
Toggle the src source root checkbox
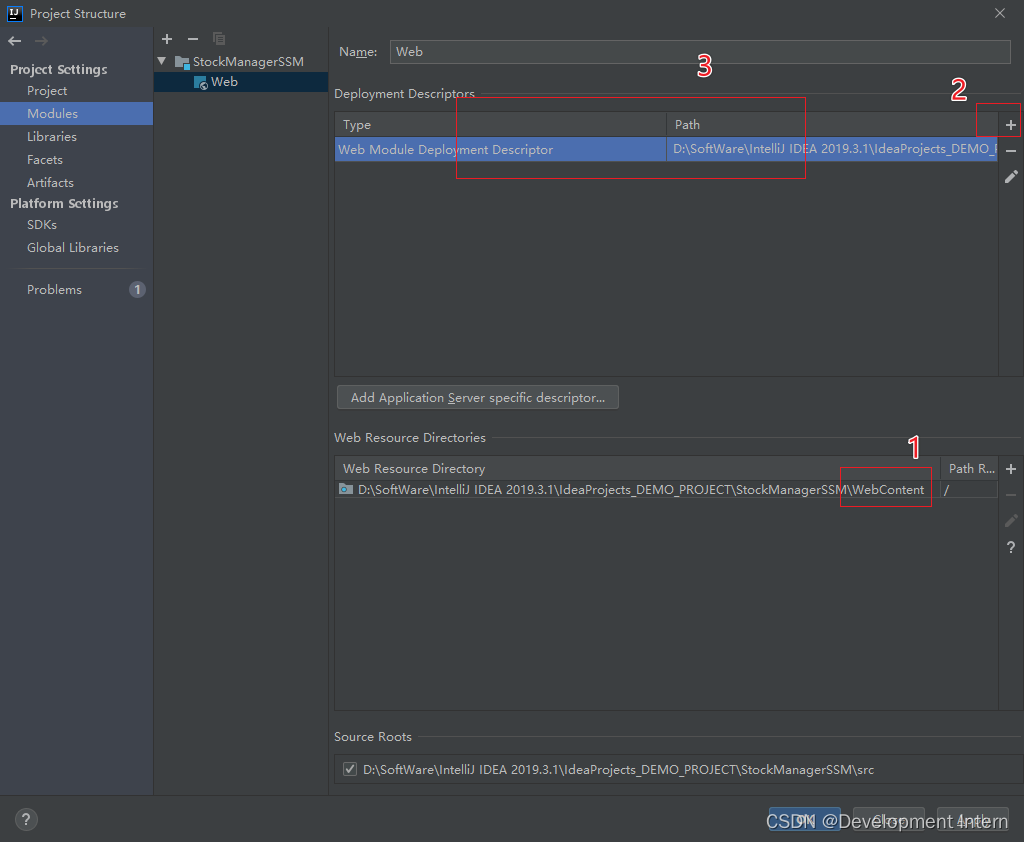tap(350, 769)
